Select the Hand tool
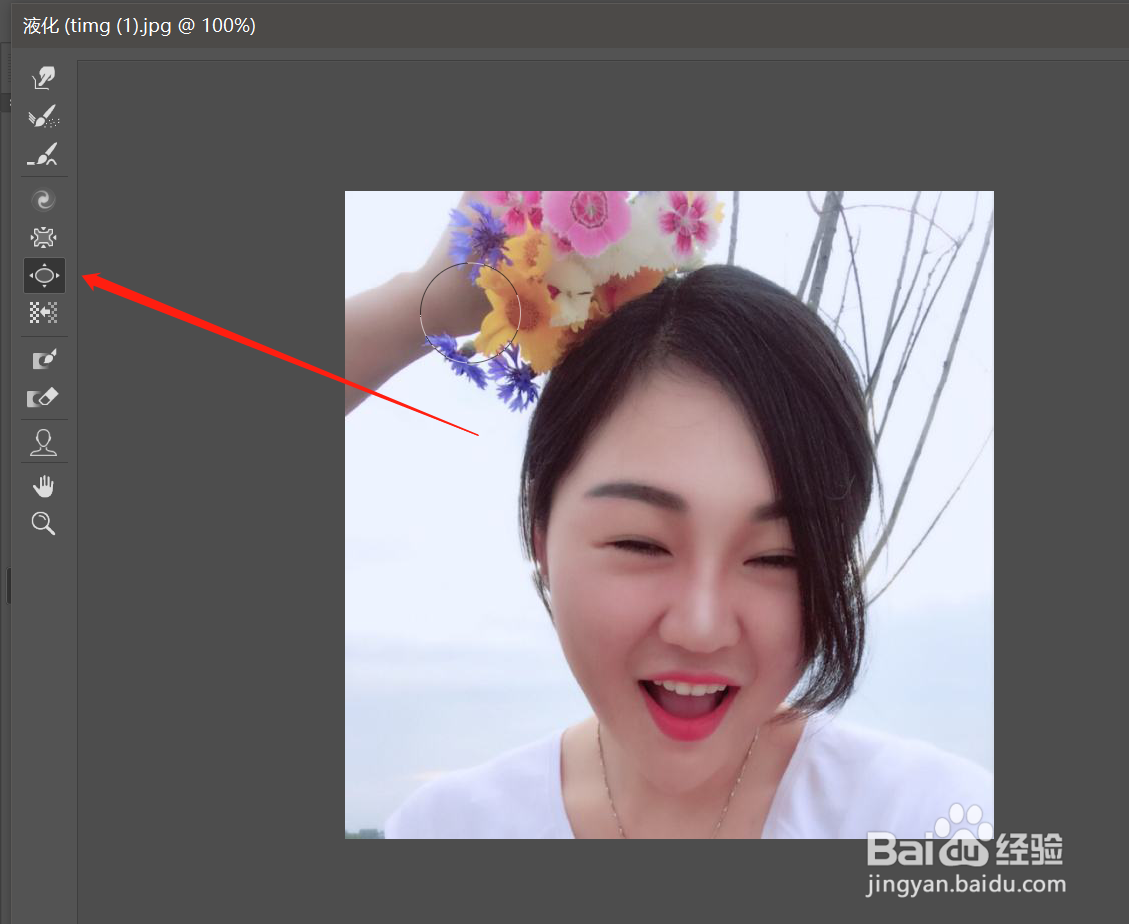This screenshot has width=1129, height=924. [44, 486]
